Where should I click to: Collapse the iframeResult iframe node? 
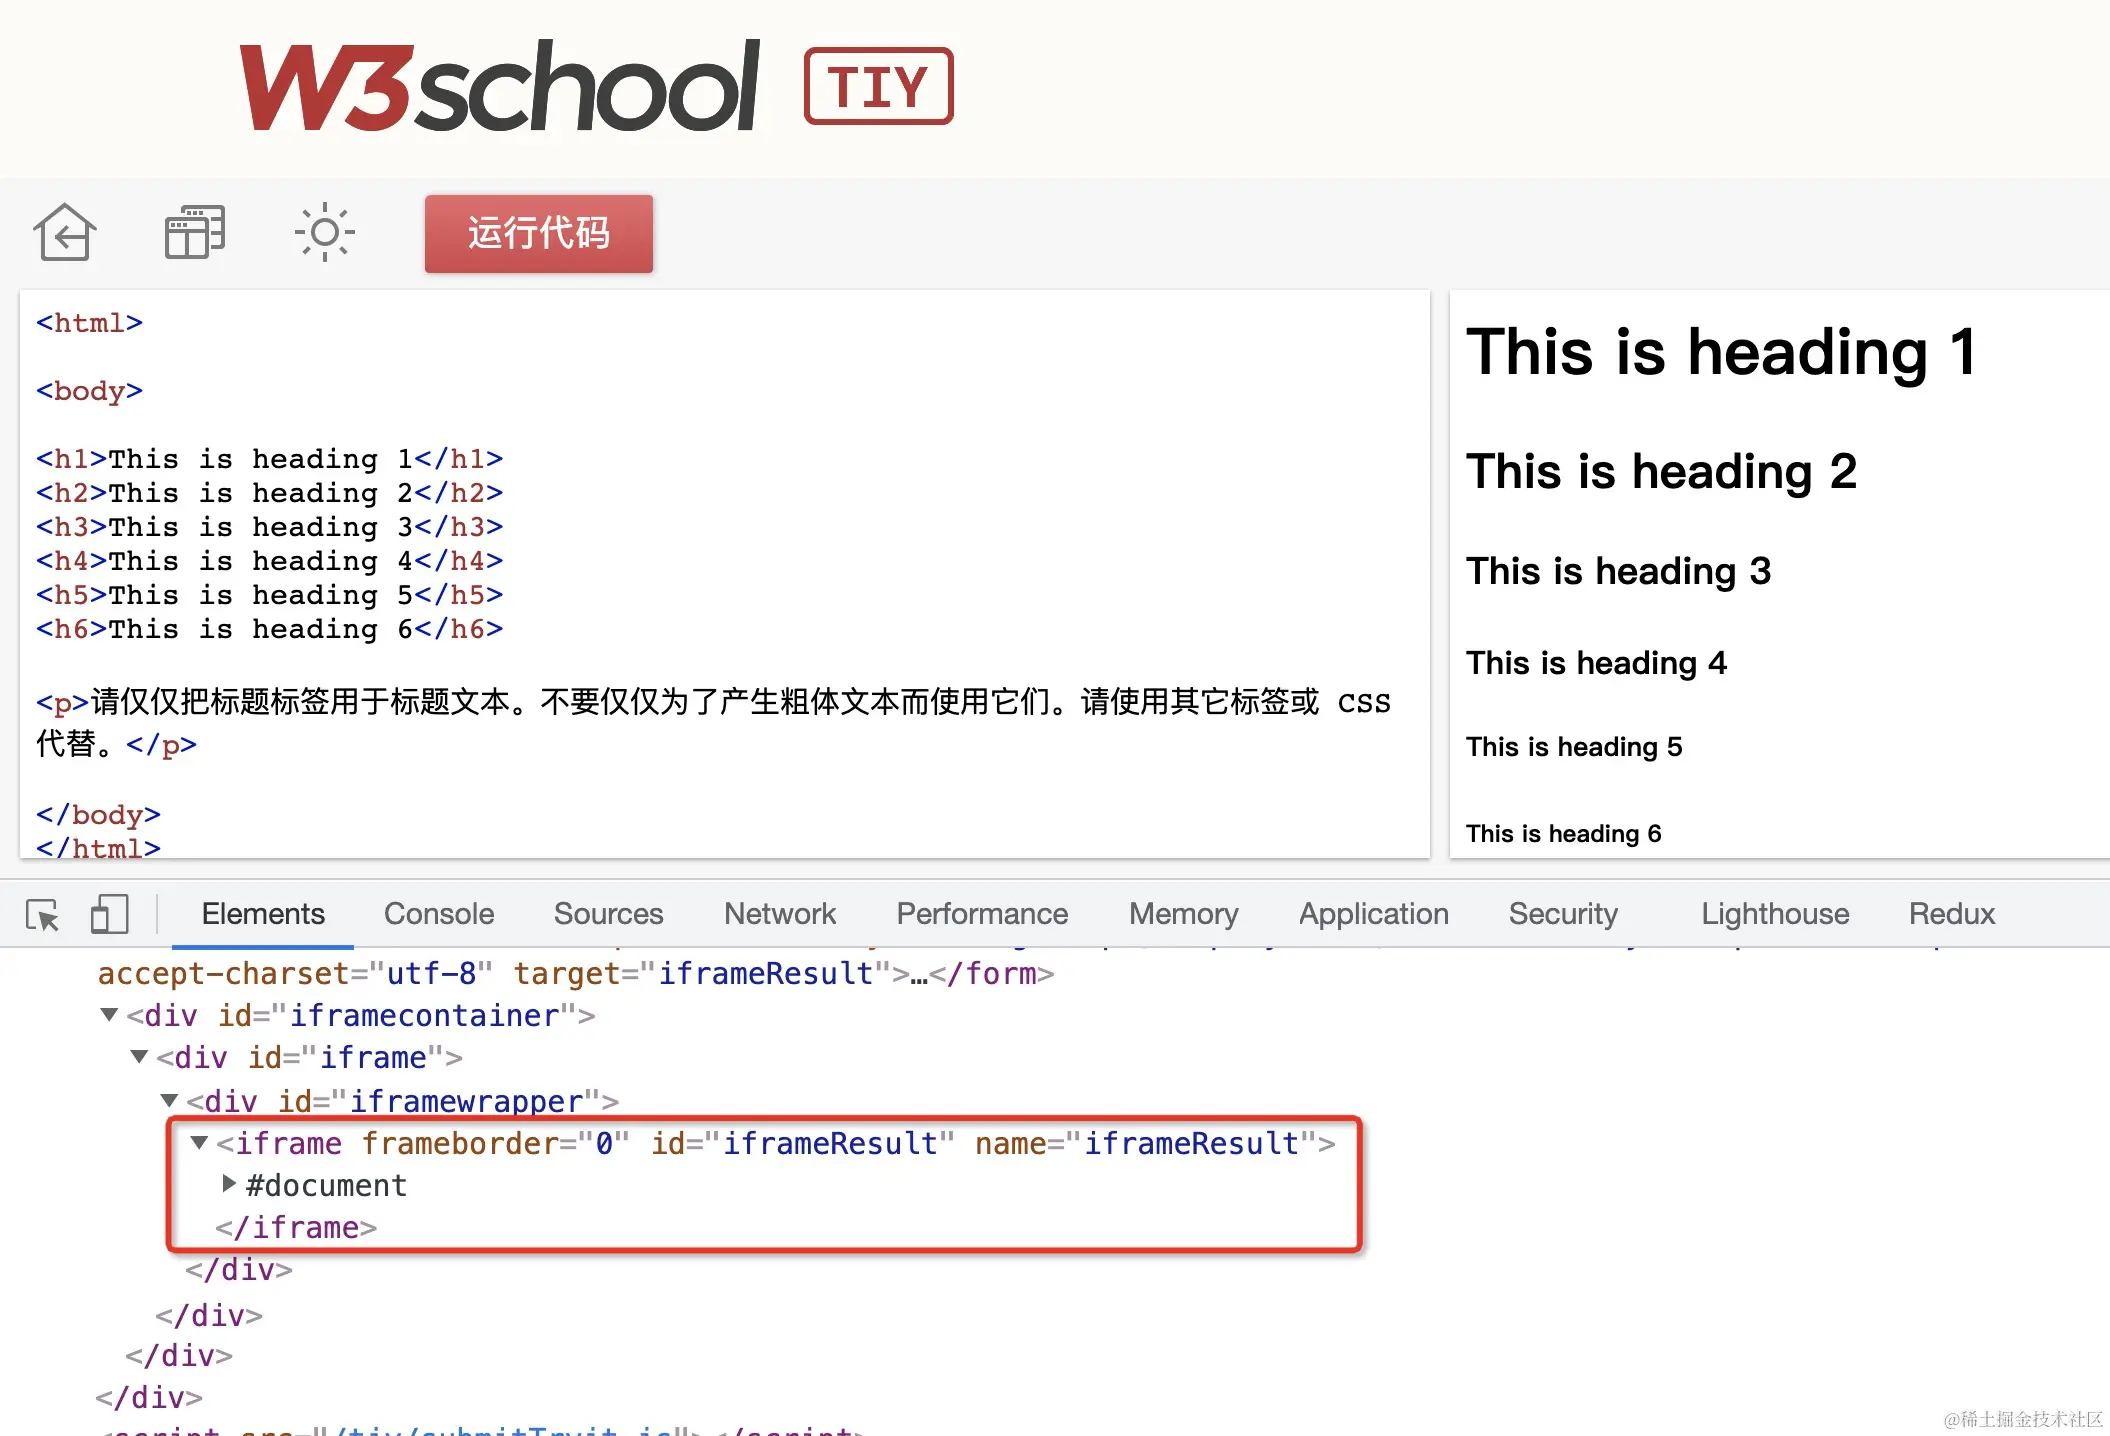[x=199, y=1143]
